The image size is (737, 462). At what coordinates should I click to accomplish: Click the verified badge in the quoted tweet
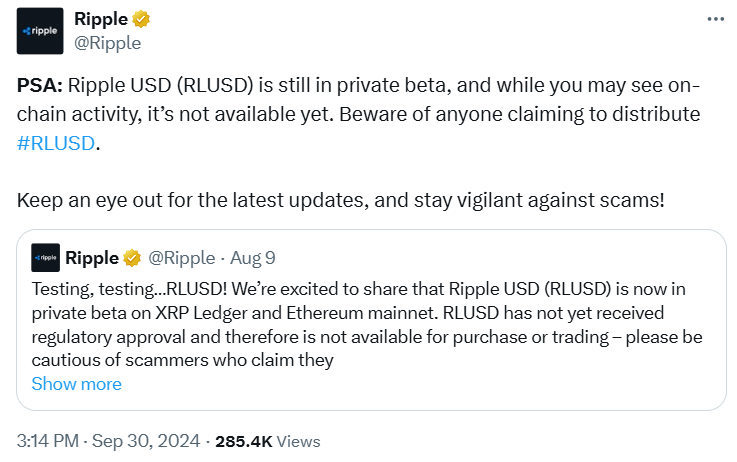pos(132,258)
